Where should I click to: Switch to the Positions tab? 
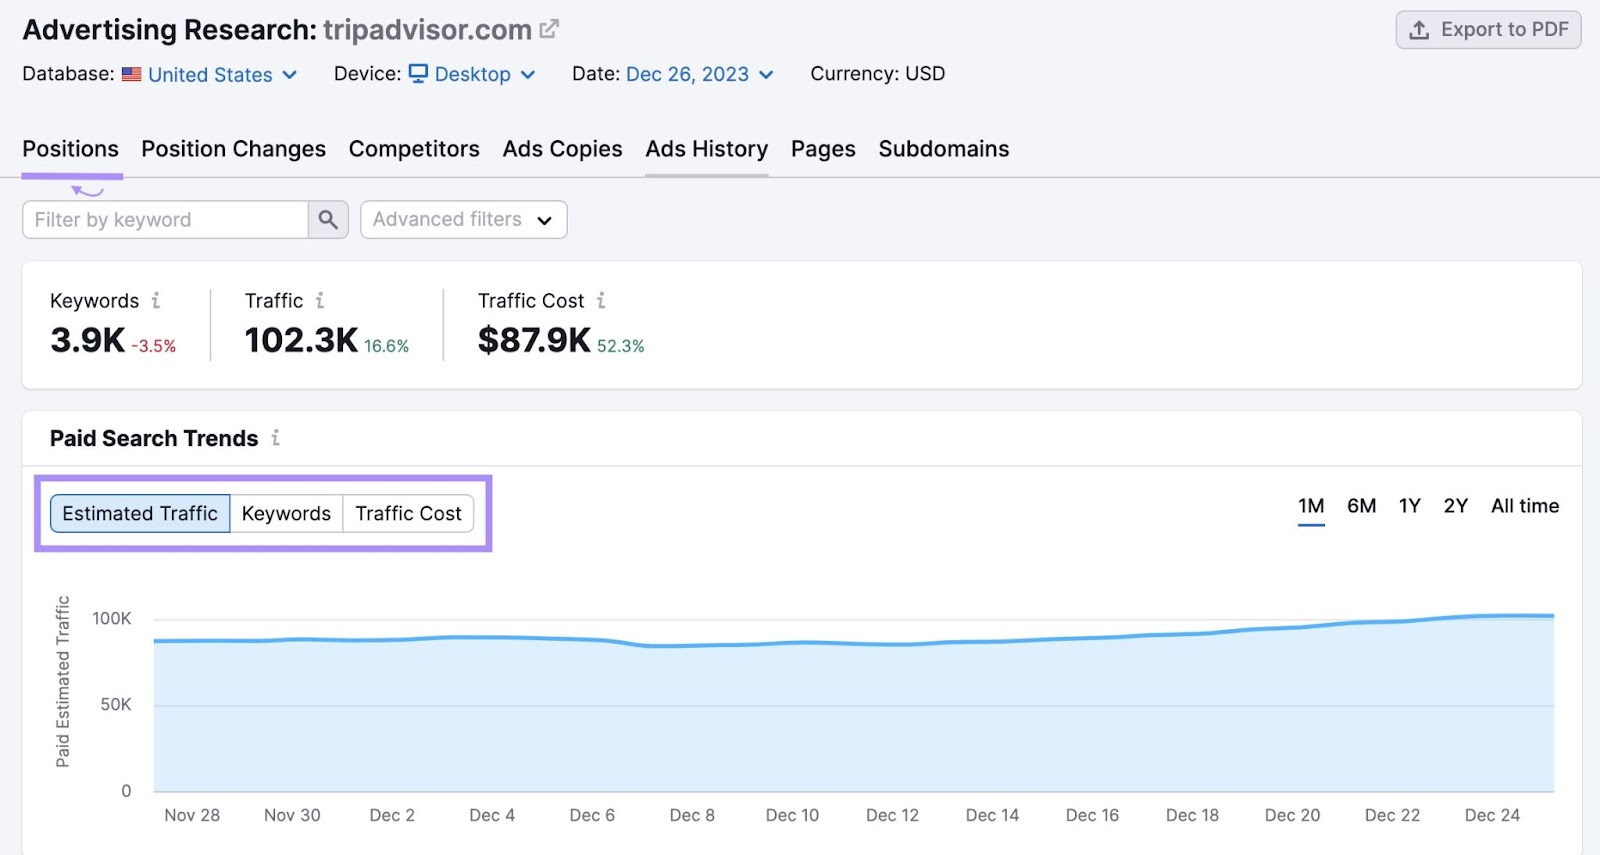(71, 149)
